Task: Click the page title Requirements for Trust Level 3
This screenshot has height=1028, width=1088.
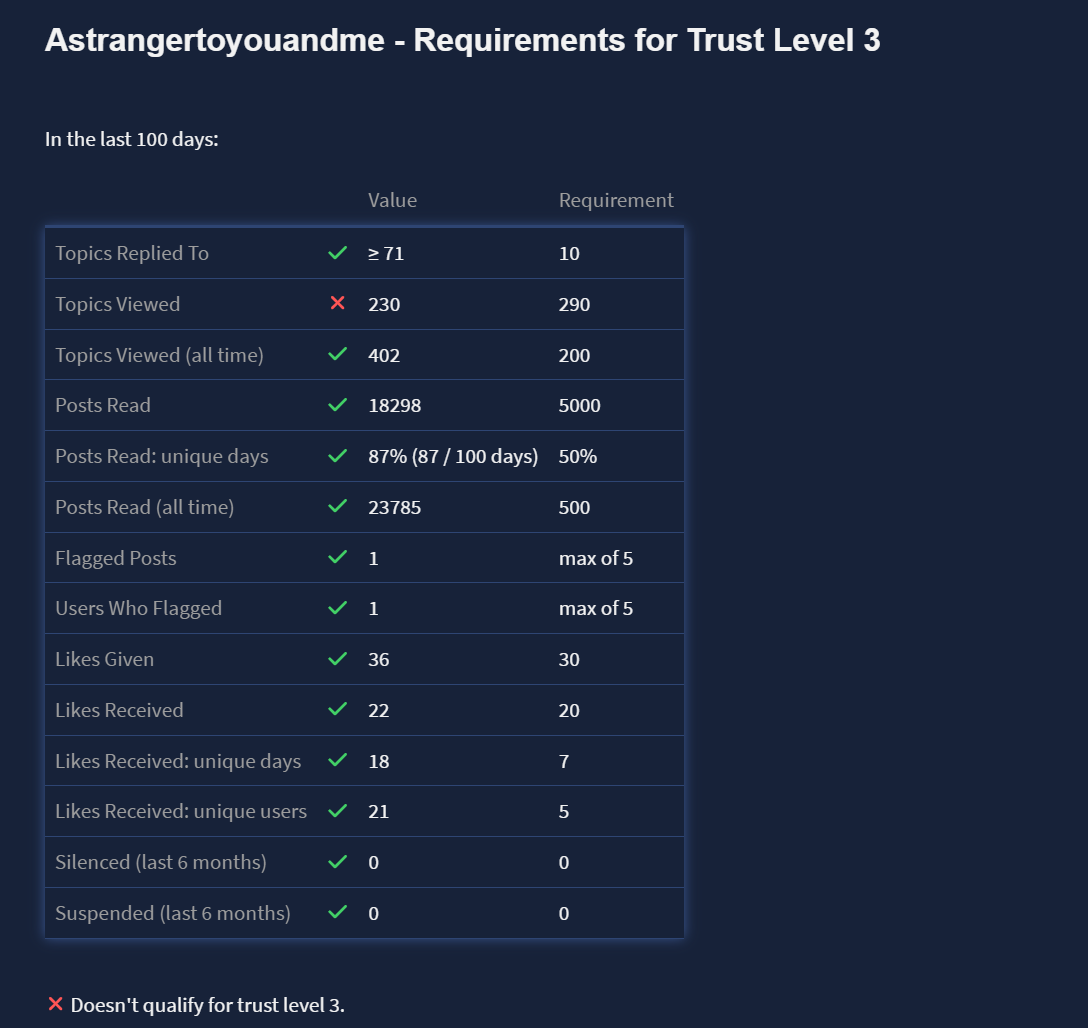Action: tap(462, 40)
